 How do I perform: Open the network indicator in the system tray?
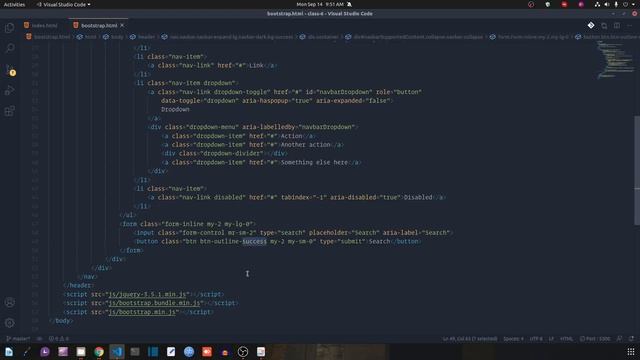[597, 4]
